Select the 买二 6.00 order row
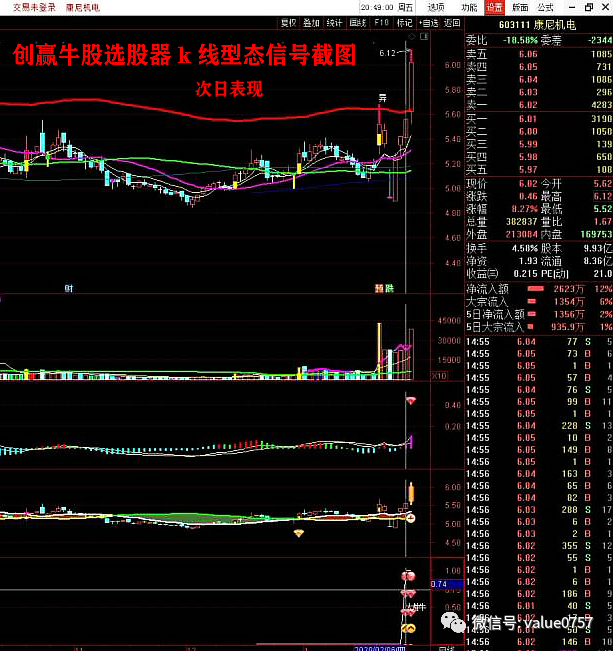The width and height of the screenshot is (613, 651). click(539, 131)
